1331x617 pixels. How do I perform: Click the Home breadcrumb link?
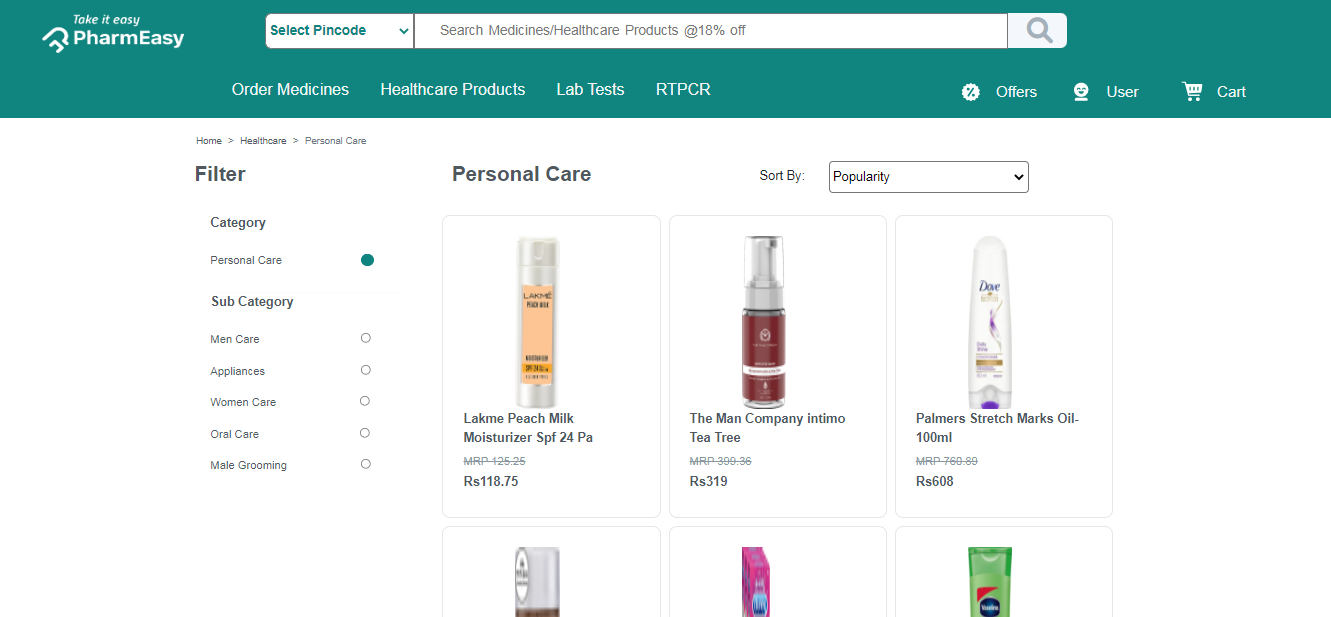(209, 141)
